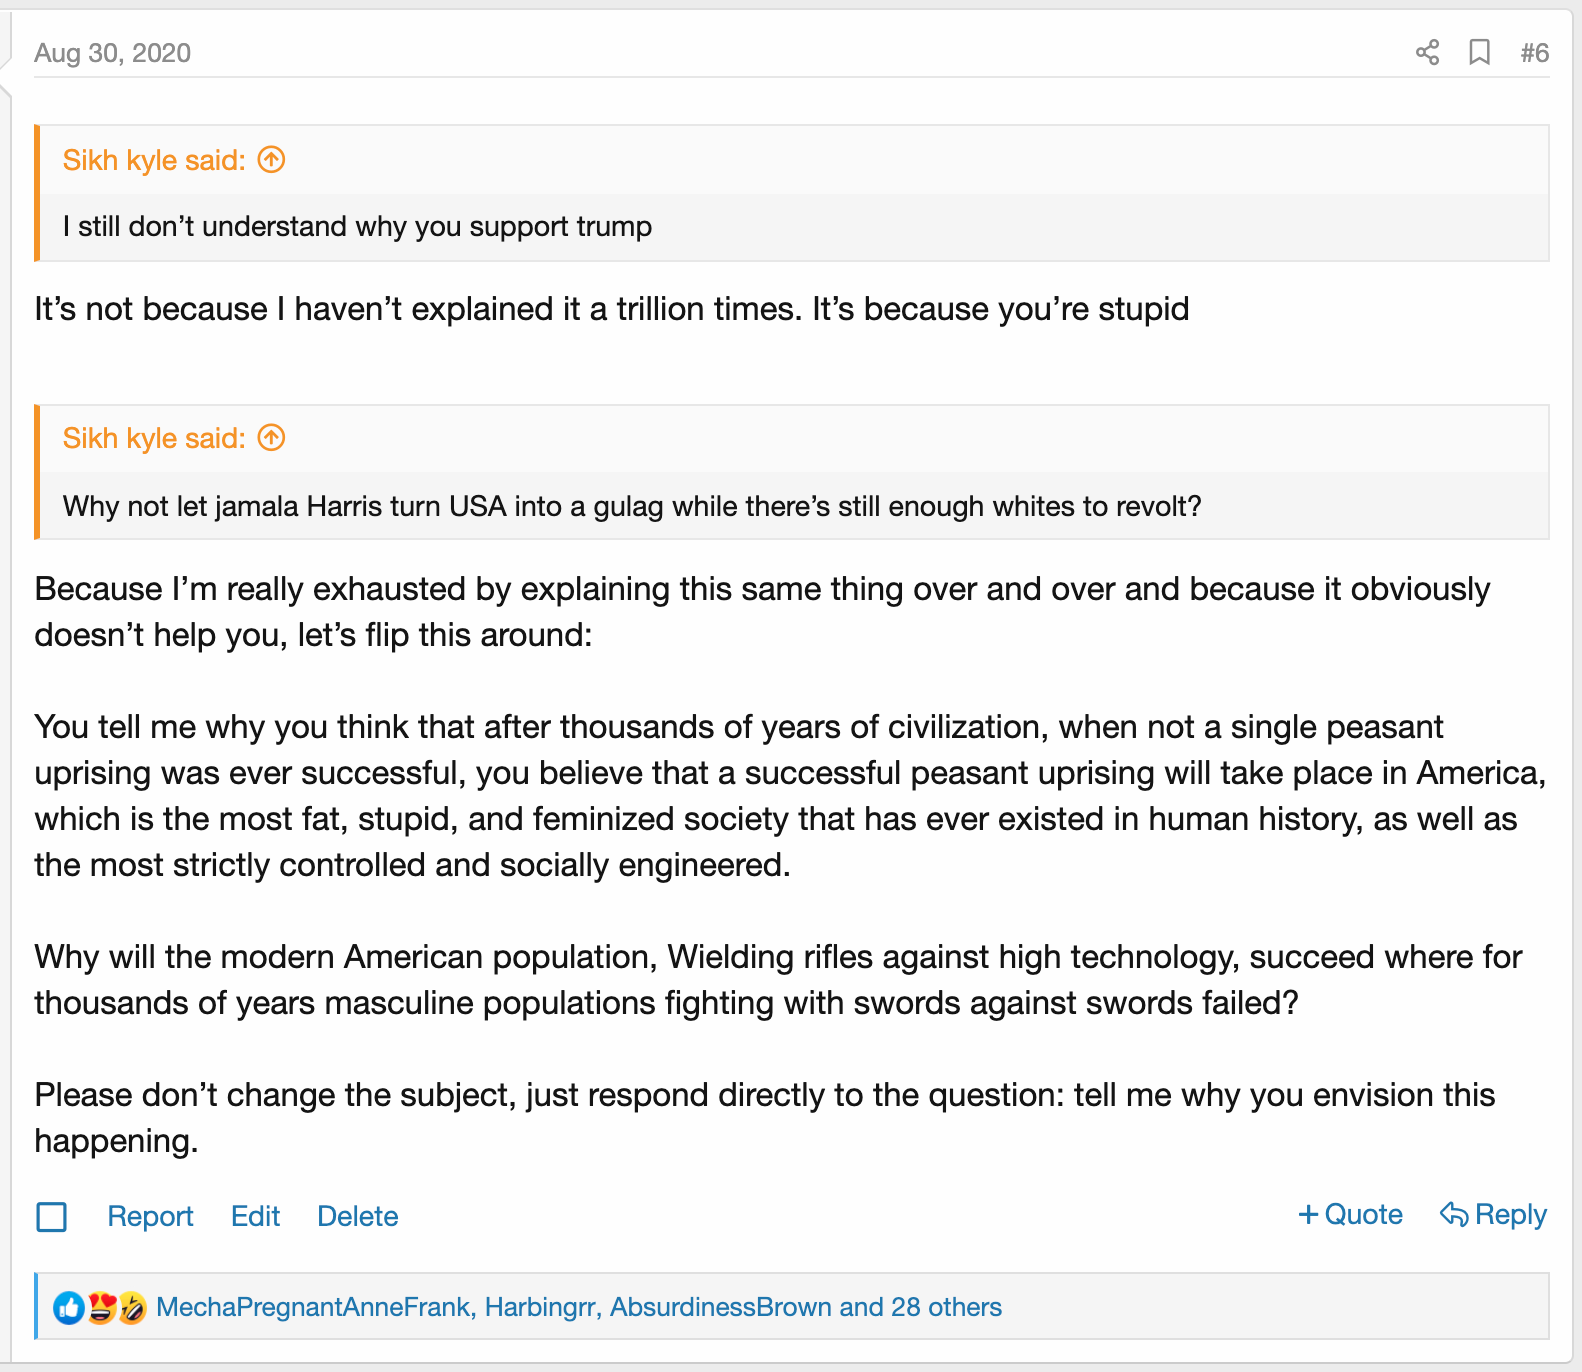The width and height of the screenshot is (1582, 1372).
Task: Open the #6 post permalink
Action: coord(1534,53)
